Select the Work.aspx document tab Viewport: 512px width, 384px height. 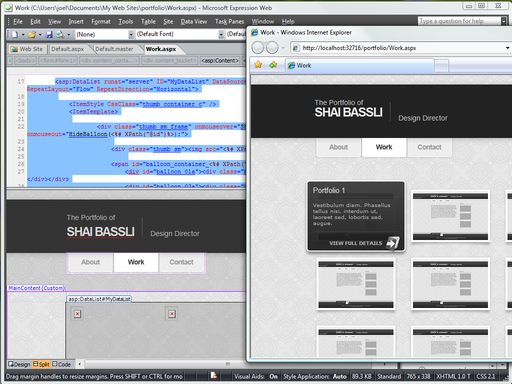pyautogui.click(x=161, y=49)
